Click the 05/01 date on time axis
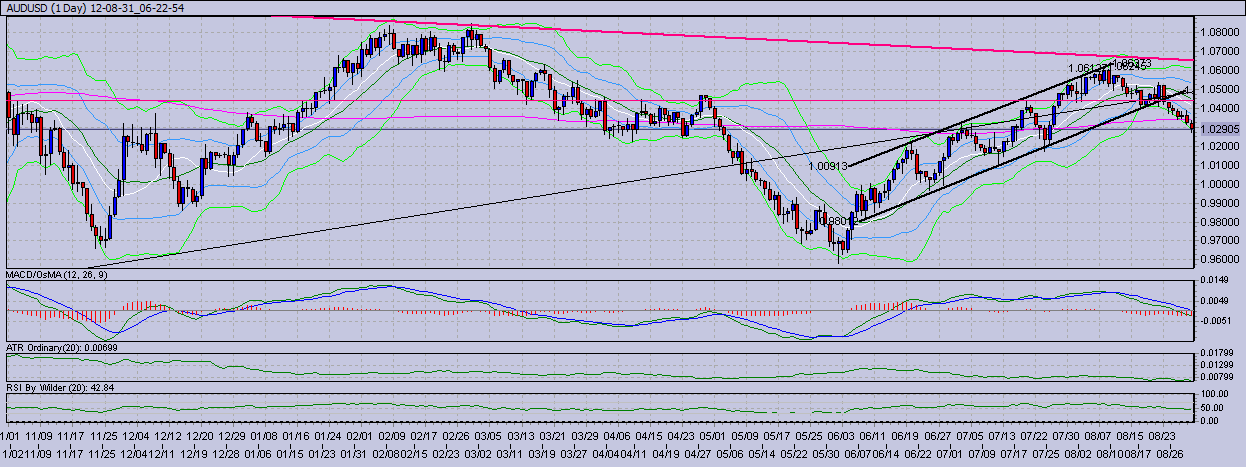This screenshot has width=1246, height=467. pos(711,436)
